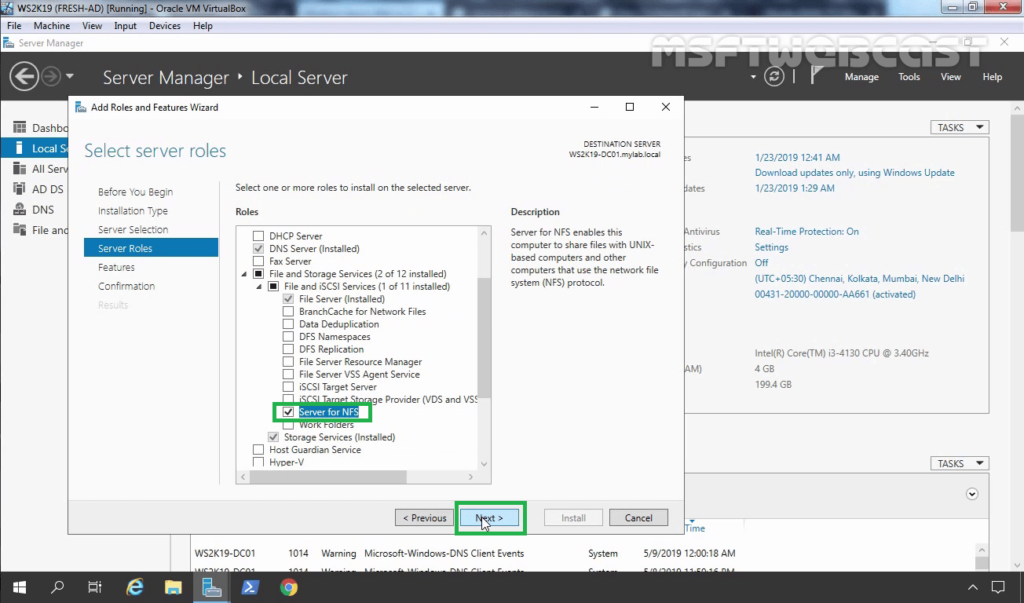Go to Features wizard step
1024x603 pixels.
(x=116, y=267)
